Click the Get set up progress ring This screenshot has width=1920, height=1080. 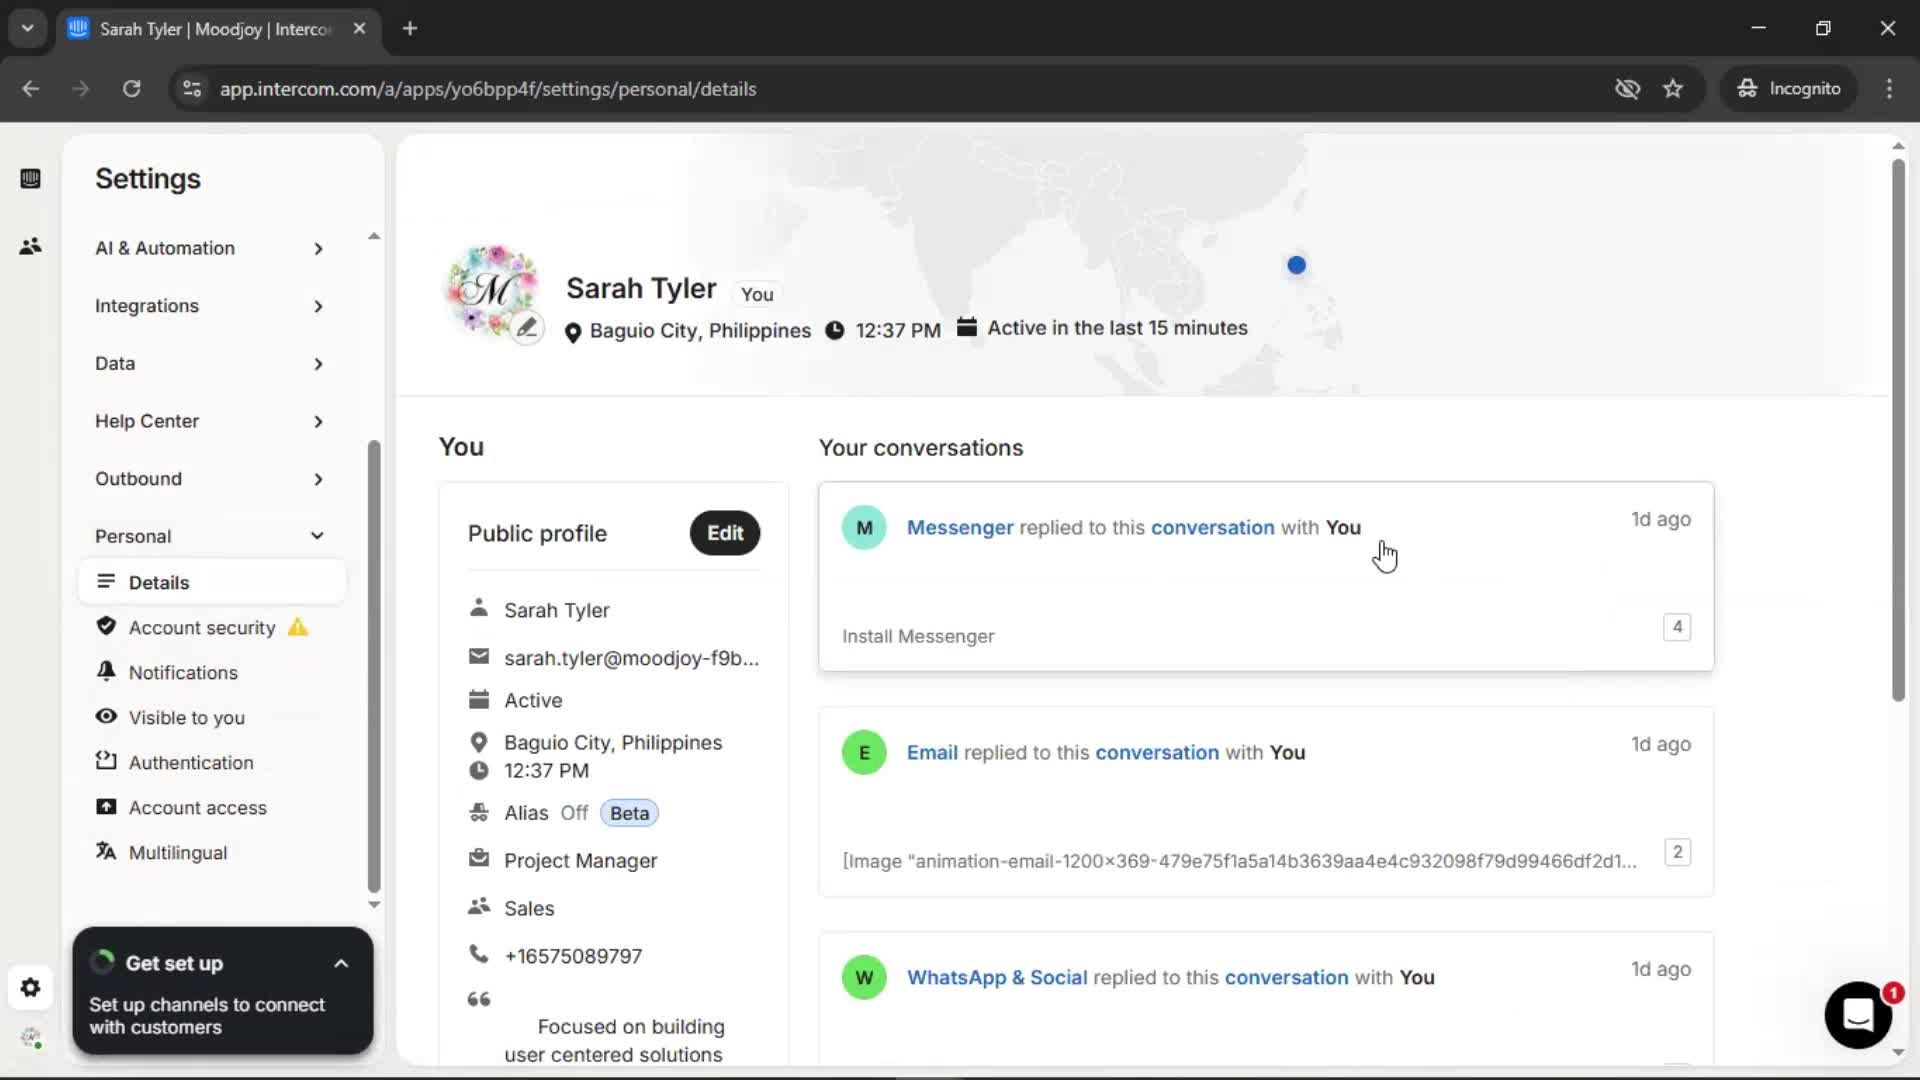[x=102, y=962]
